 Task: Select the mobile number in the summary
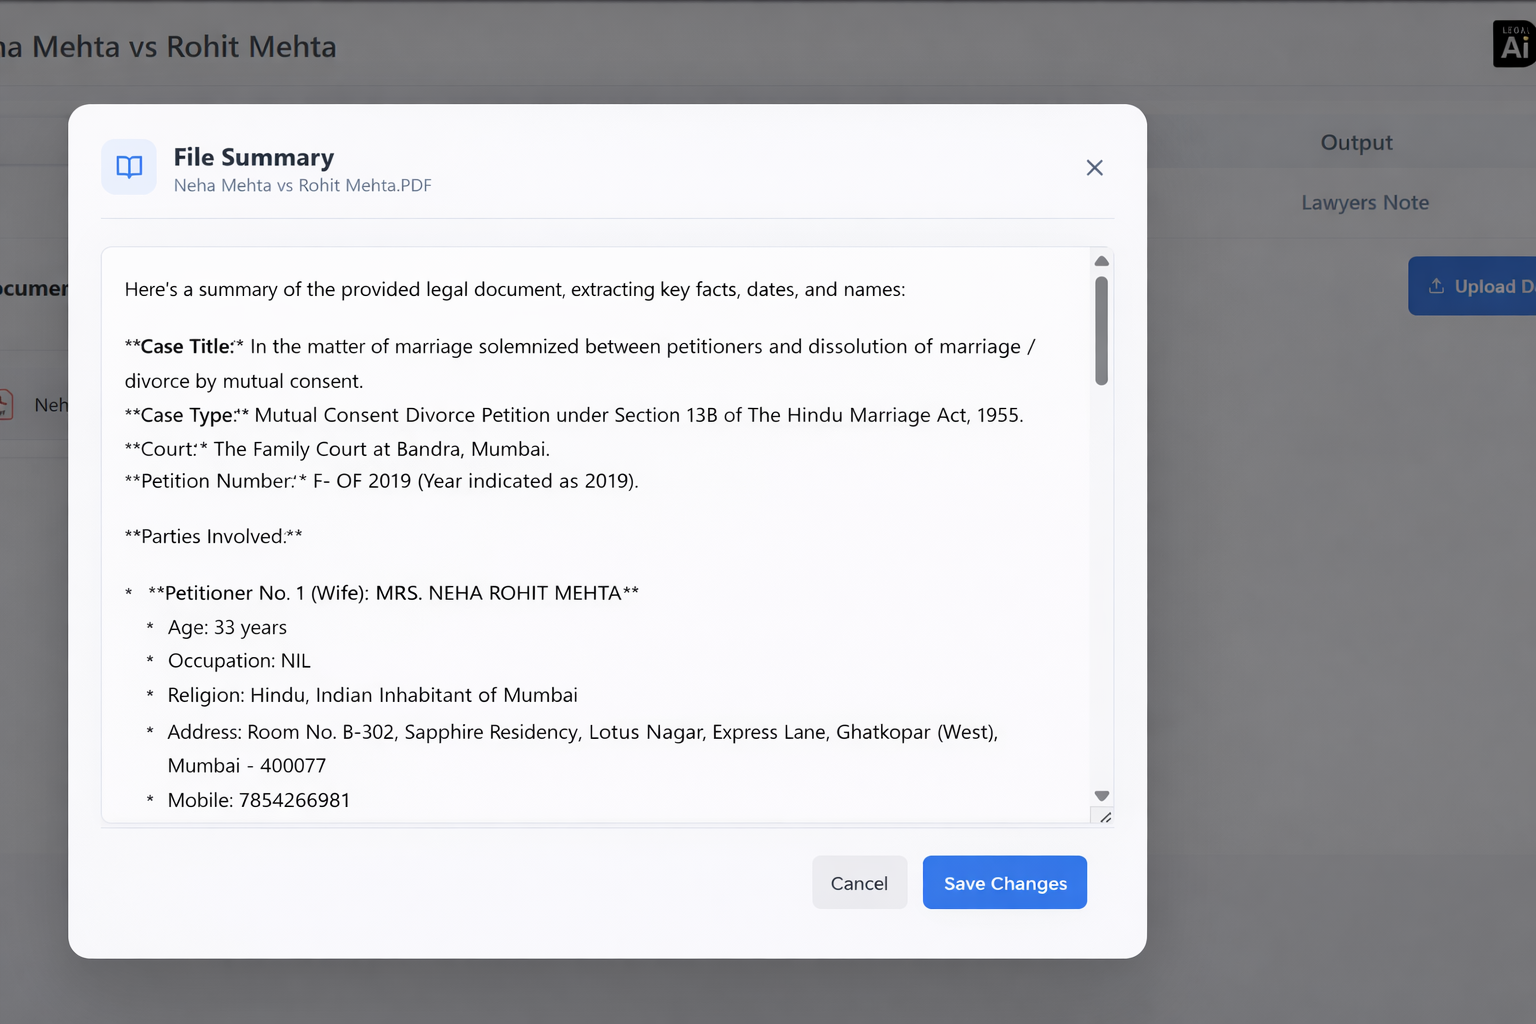(295, 800)
